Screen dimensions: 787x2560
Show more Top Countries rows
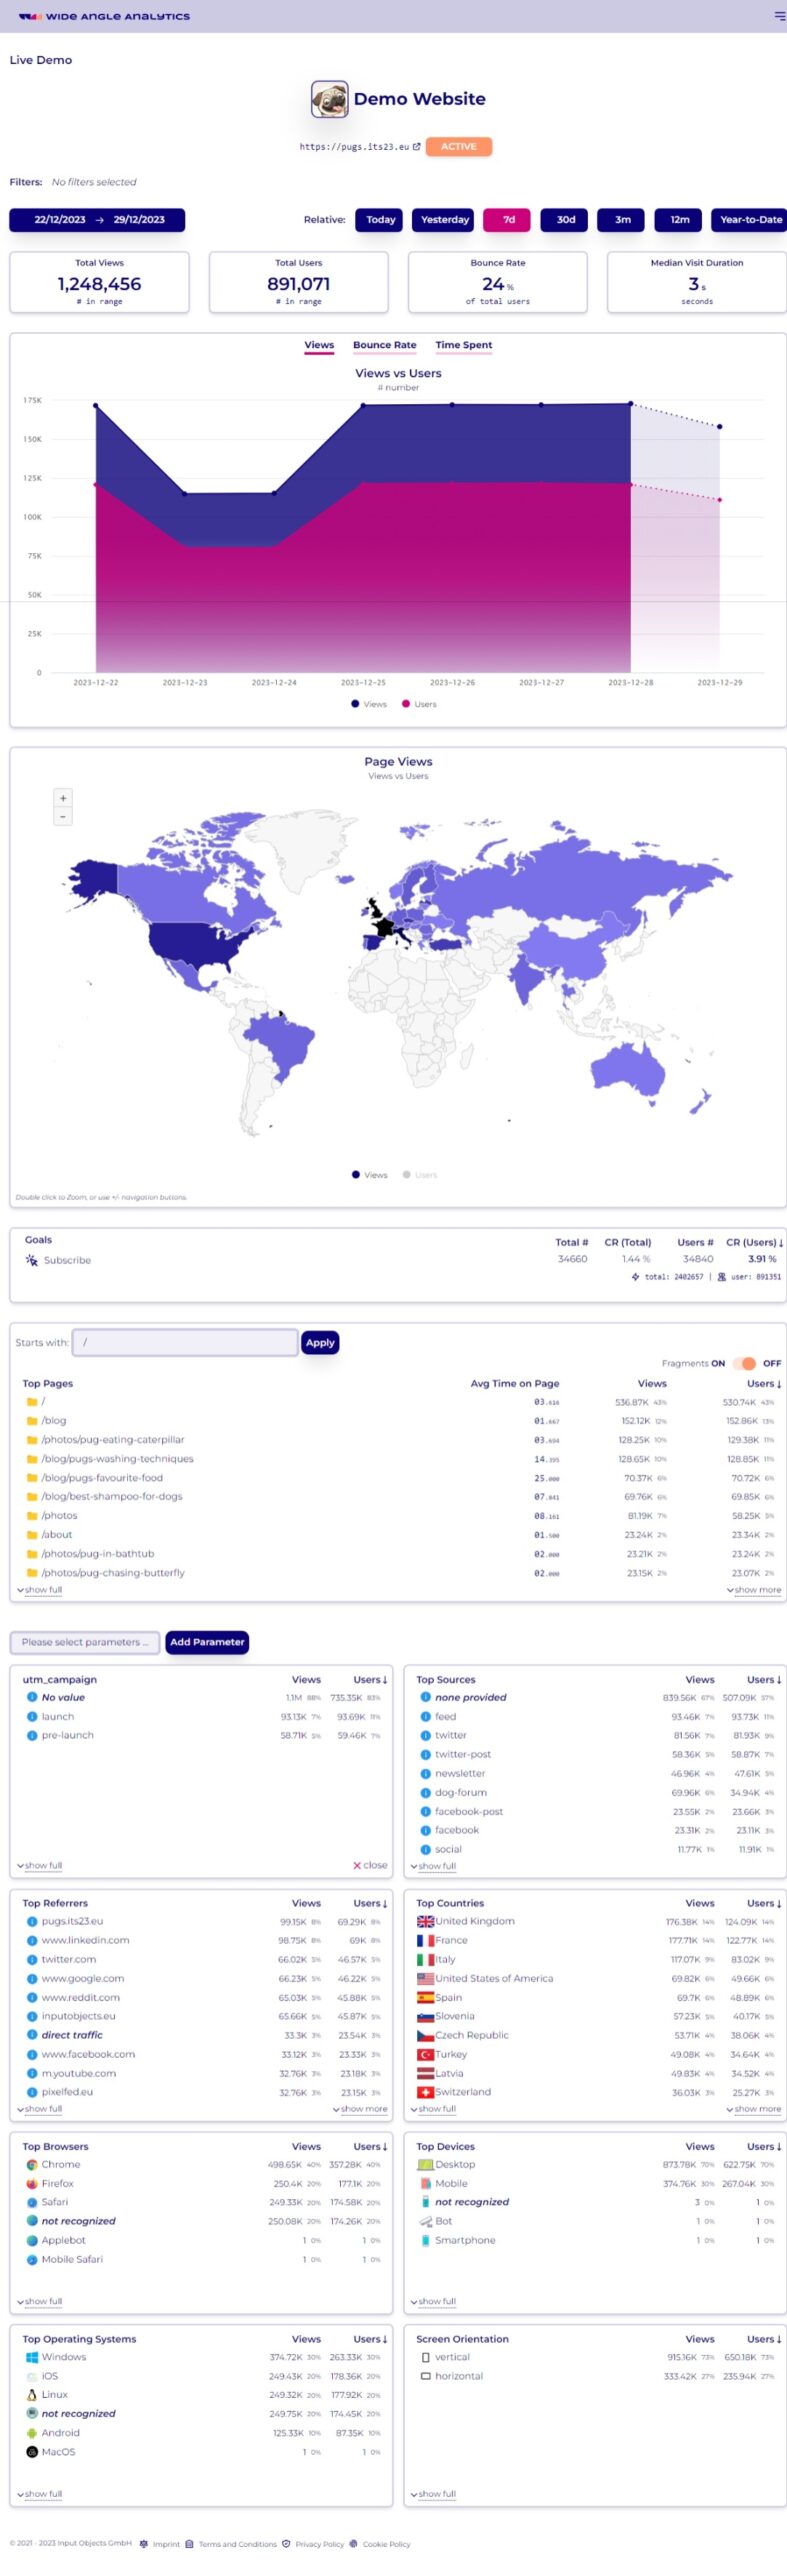[754, 2109]
